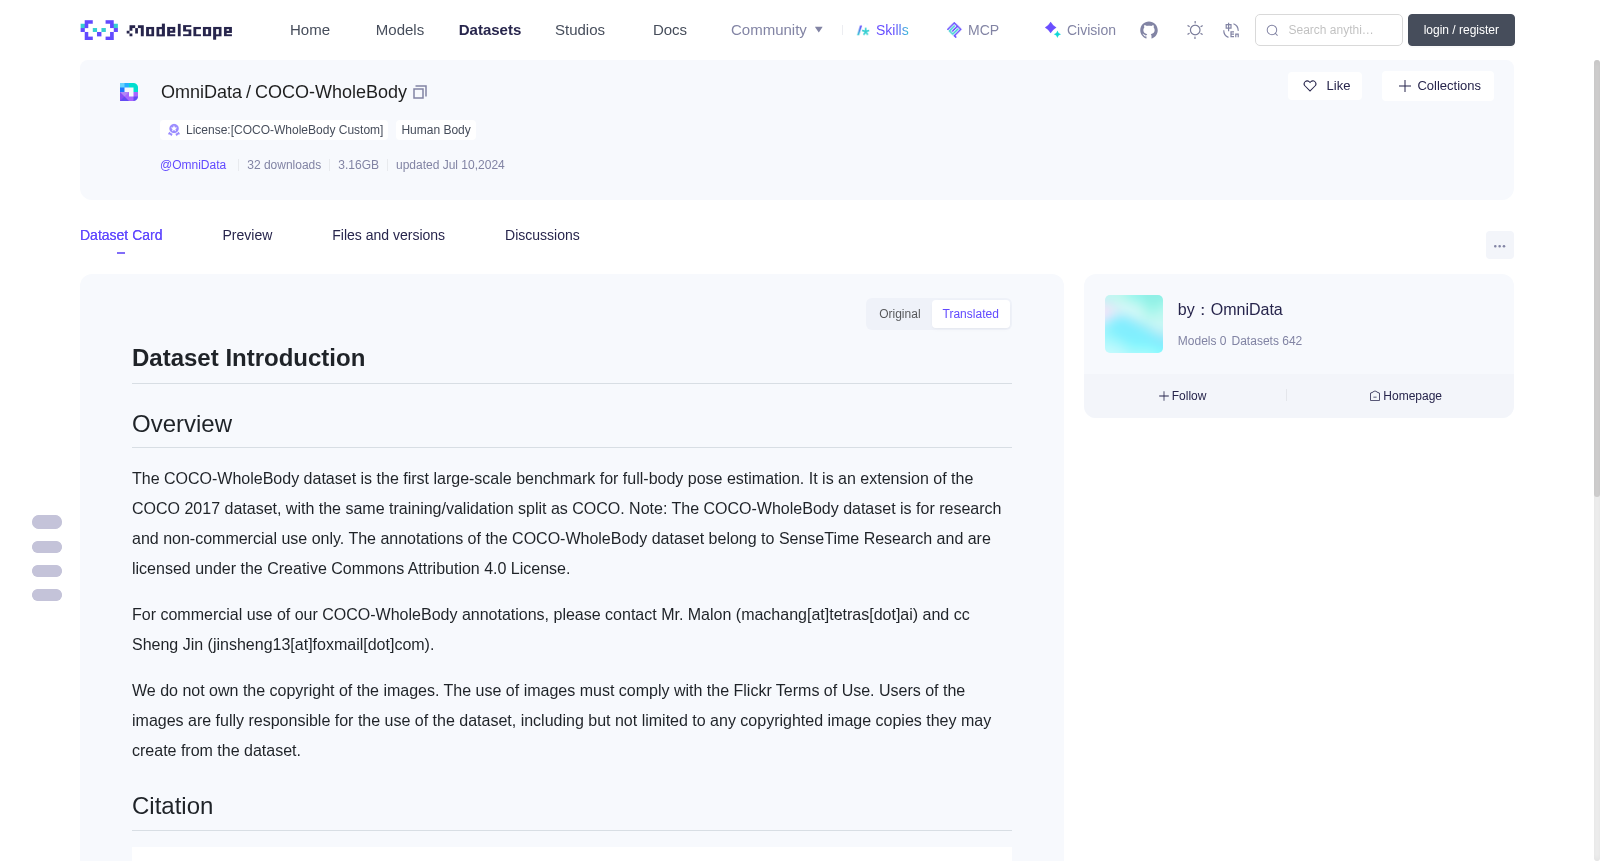Click the 'by : OmniData' author name
Viewport: 1600px width, 861px height.
tap(1230, 310)
